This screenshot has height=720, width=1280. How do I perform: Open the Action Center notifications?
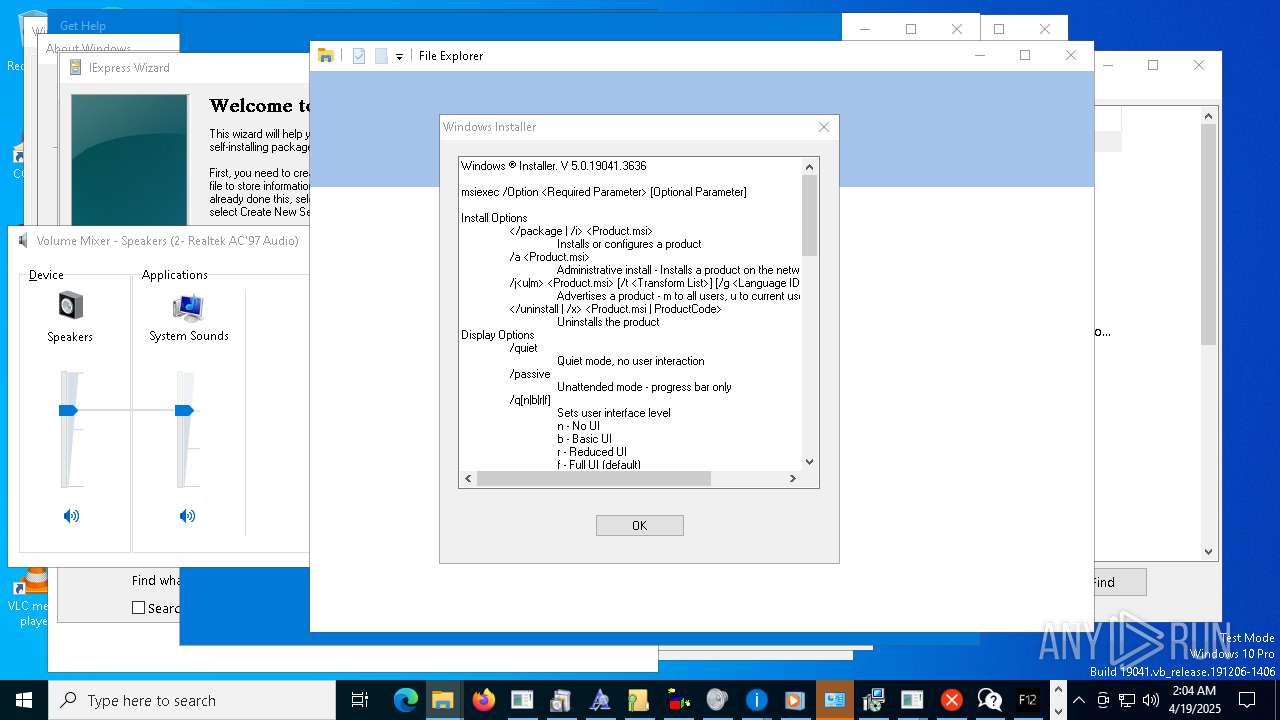1247,700
